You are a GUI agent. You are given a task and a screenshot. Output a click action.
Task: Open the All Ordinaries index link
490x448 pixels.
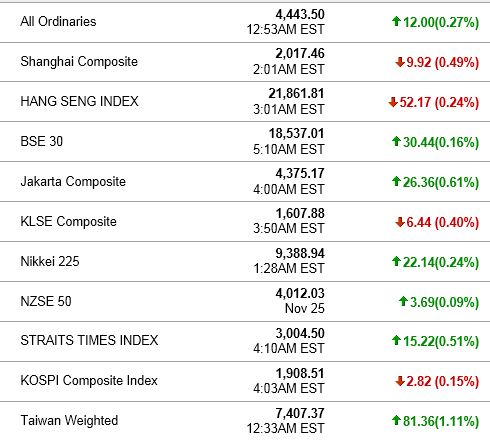[x=58, y=21]
